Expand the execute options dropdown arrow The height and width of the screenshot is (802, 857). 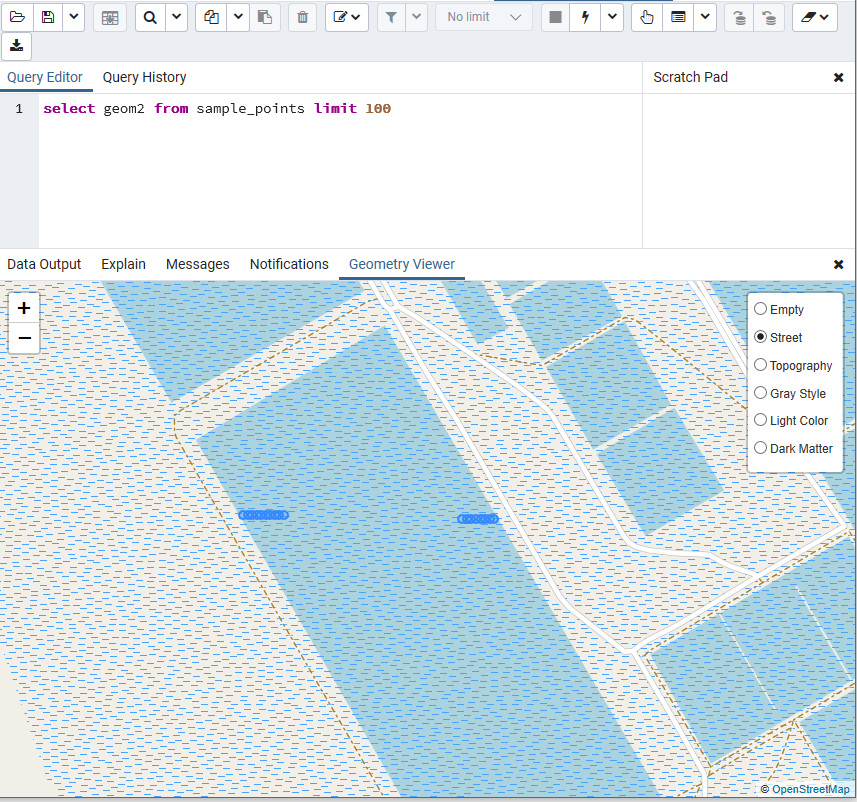(611, 17)
